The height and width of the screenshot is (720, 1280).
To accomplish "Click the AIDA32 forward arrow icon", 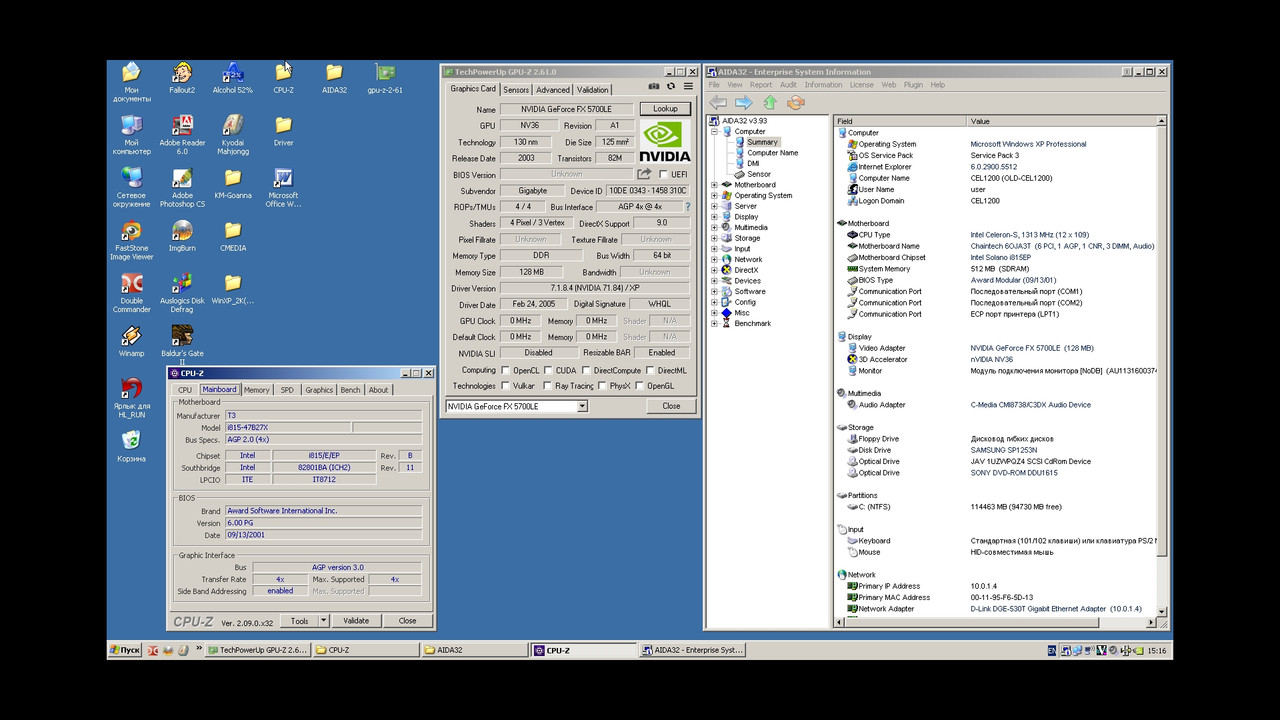I will click(743, 102).
